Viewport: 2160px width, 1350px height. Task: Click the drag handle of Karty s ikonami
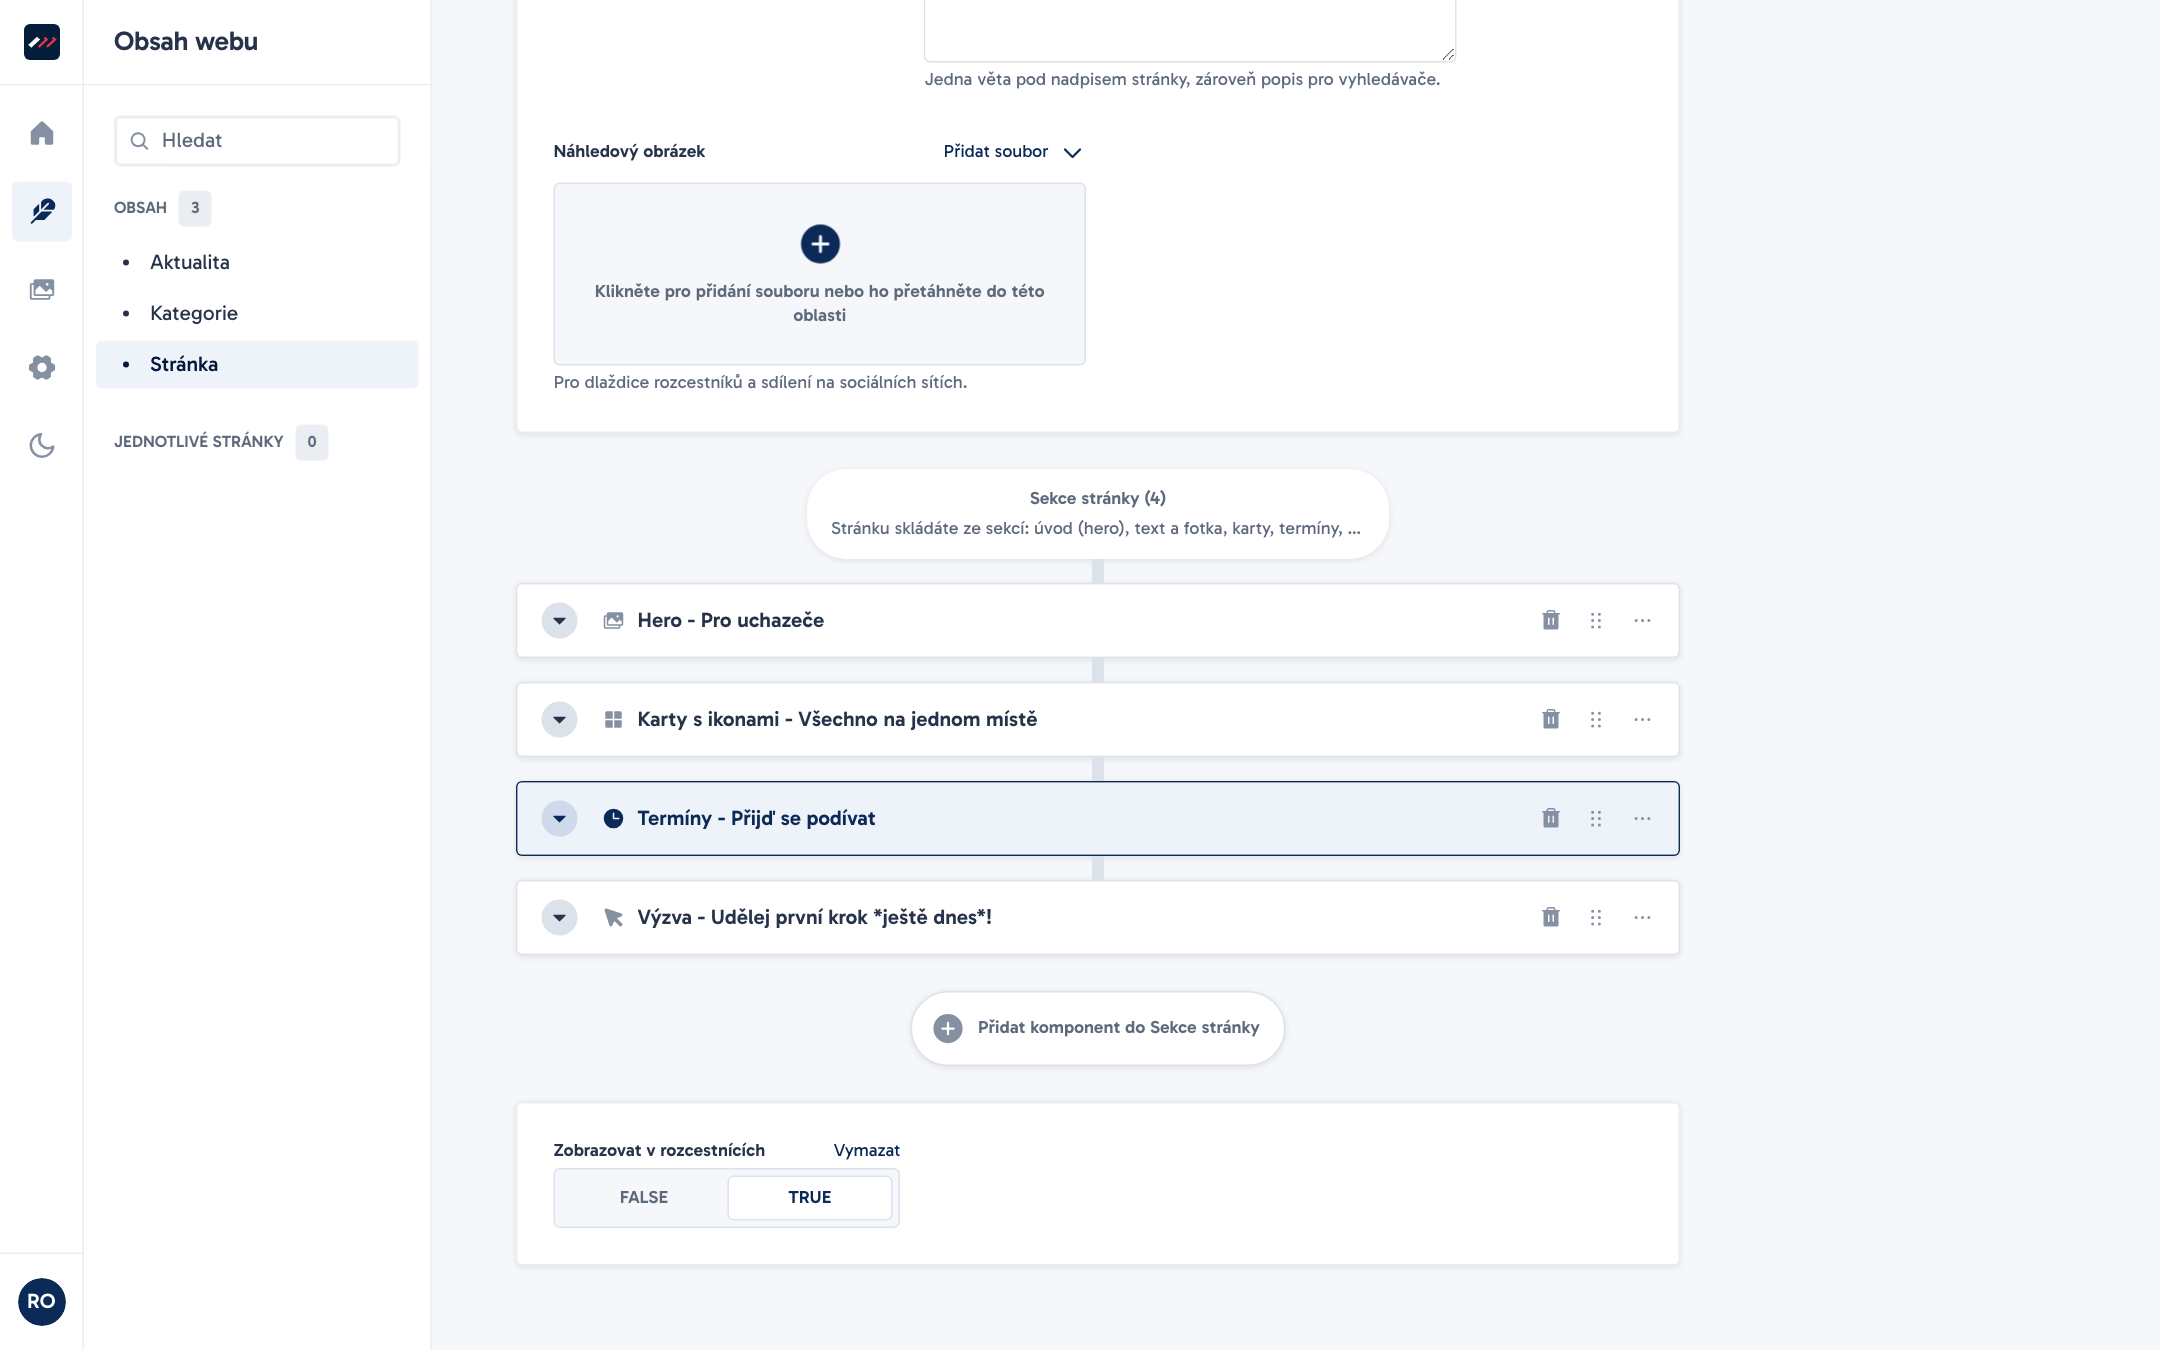pos(1596,719)
